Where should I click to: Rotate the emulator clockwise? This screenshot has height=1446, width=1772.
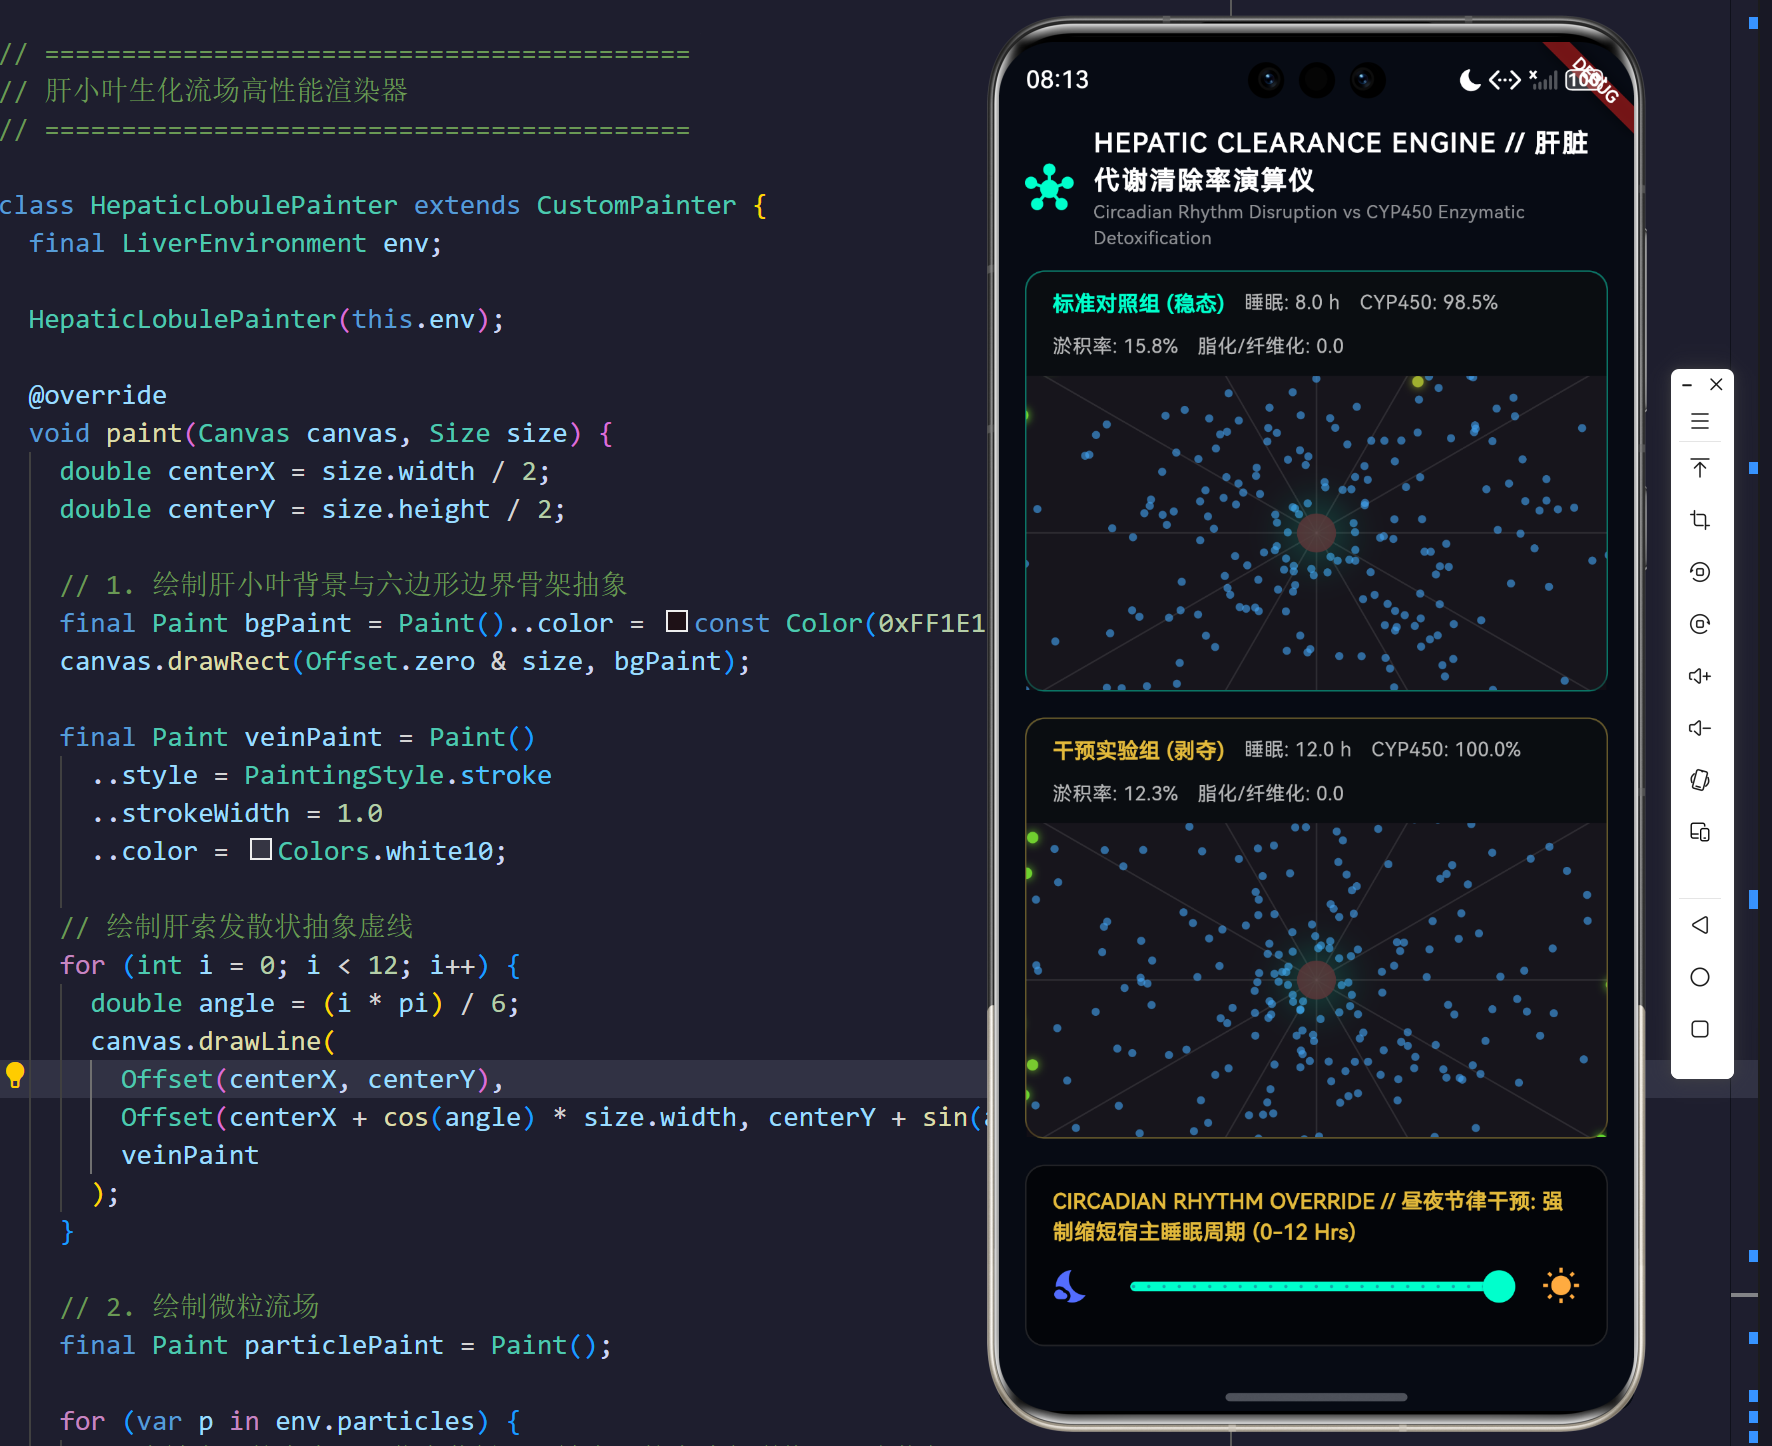pos(1700,624)
